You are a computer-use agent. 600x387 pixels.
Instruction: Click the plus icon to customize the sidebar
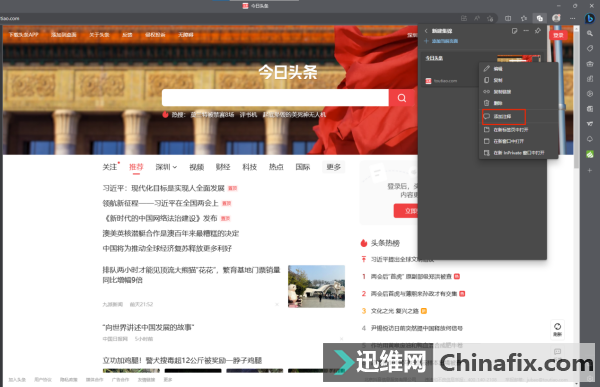click(x=590, y=170)
